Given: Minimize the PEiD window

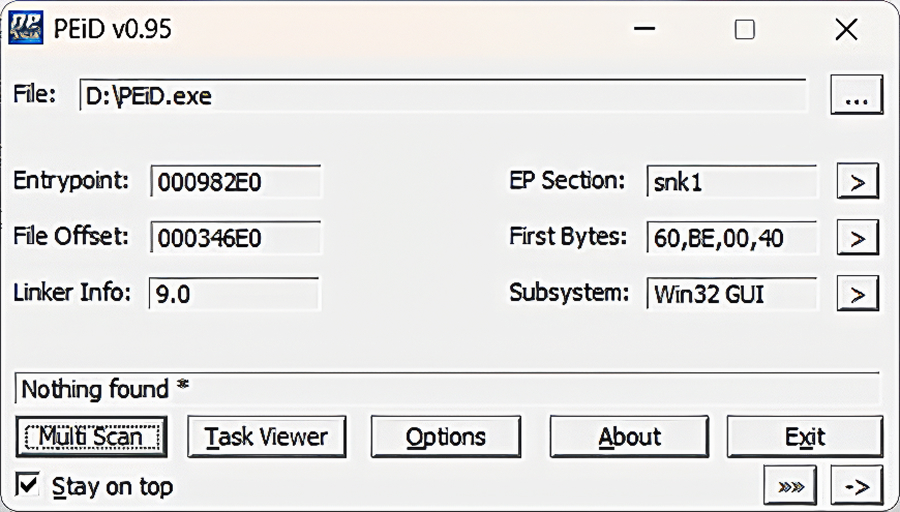Looking at the screenshot, I should point(645,29).
